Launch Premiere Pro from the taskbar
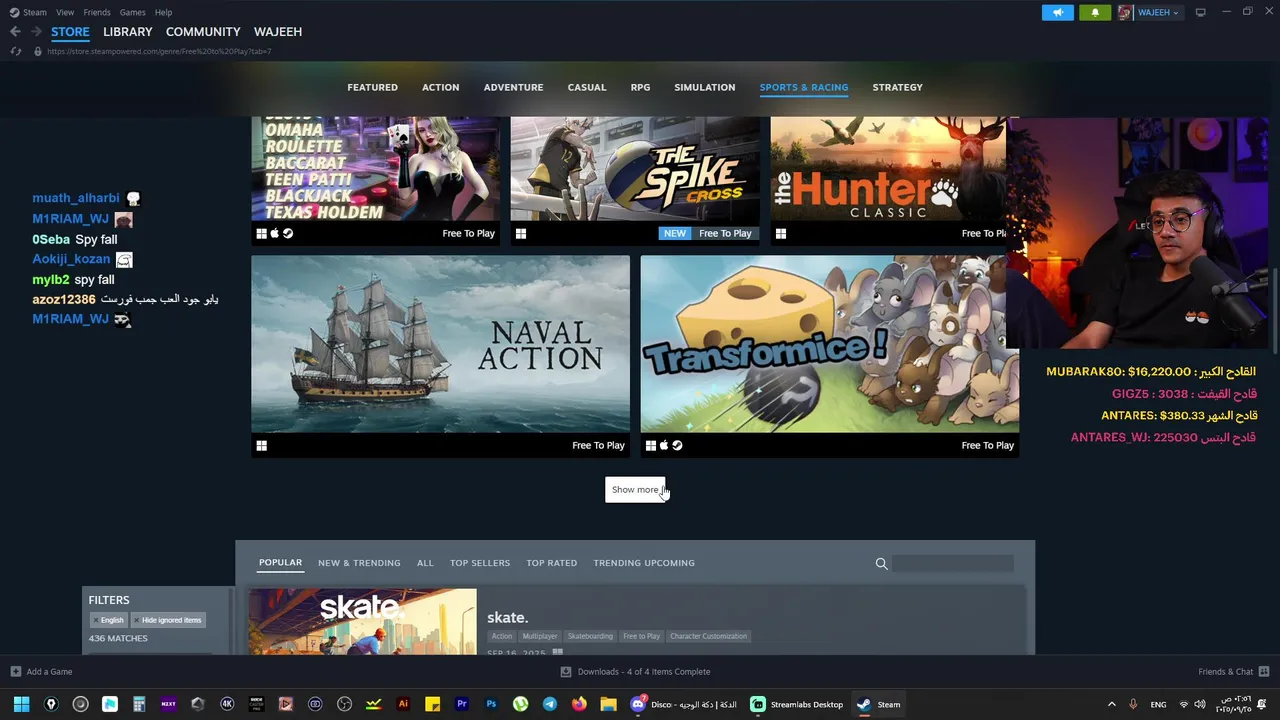1280x720 pixels. pyautogui.click(x=461, y=704)
